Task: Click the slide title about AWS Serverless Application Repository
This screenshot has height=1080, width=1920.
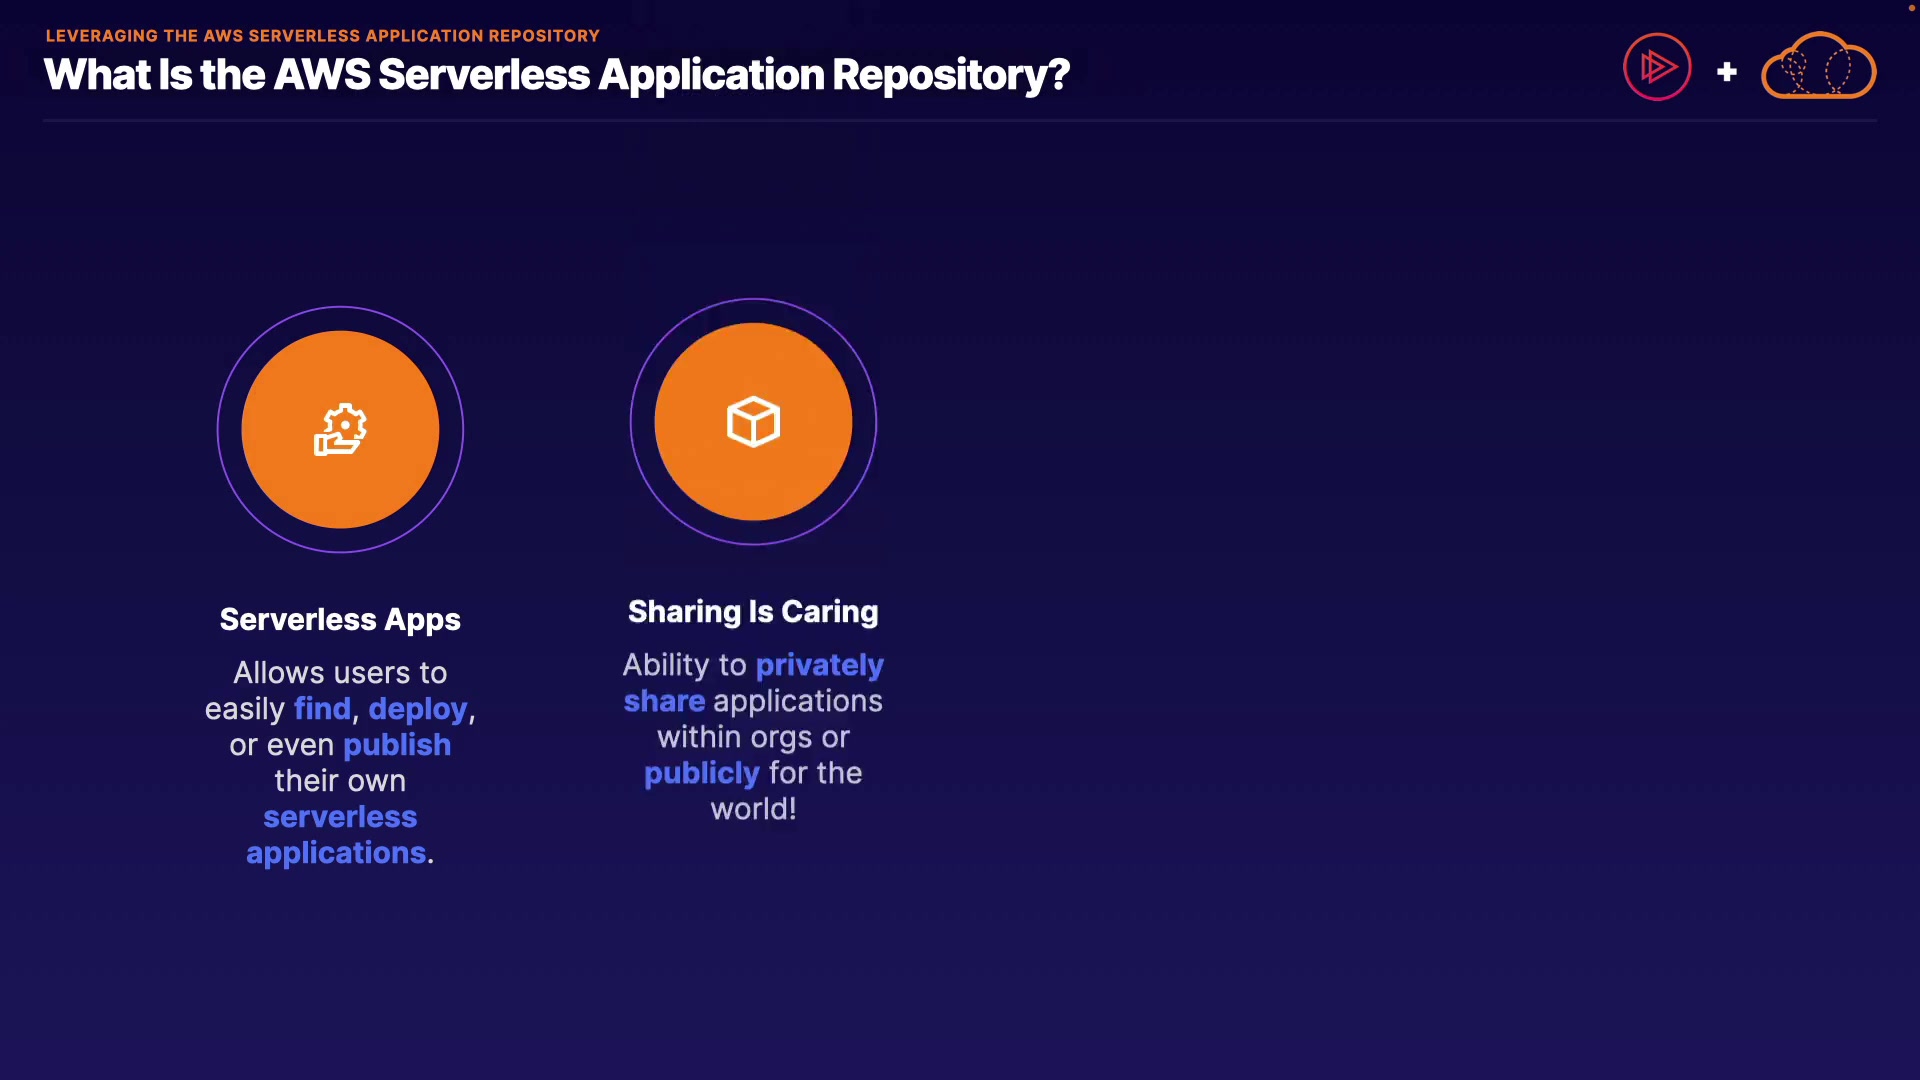Action: coord(556,75)
